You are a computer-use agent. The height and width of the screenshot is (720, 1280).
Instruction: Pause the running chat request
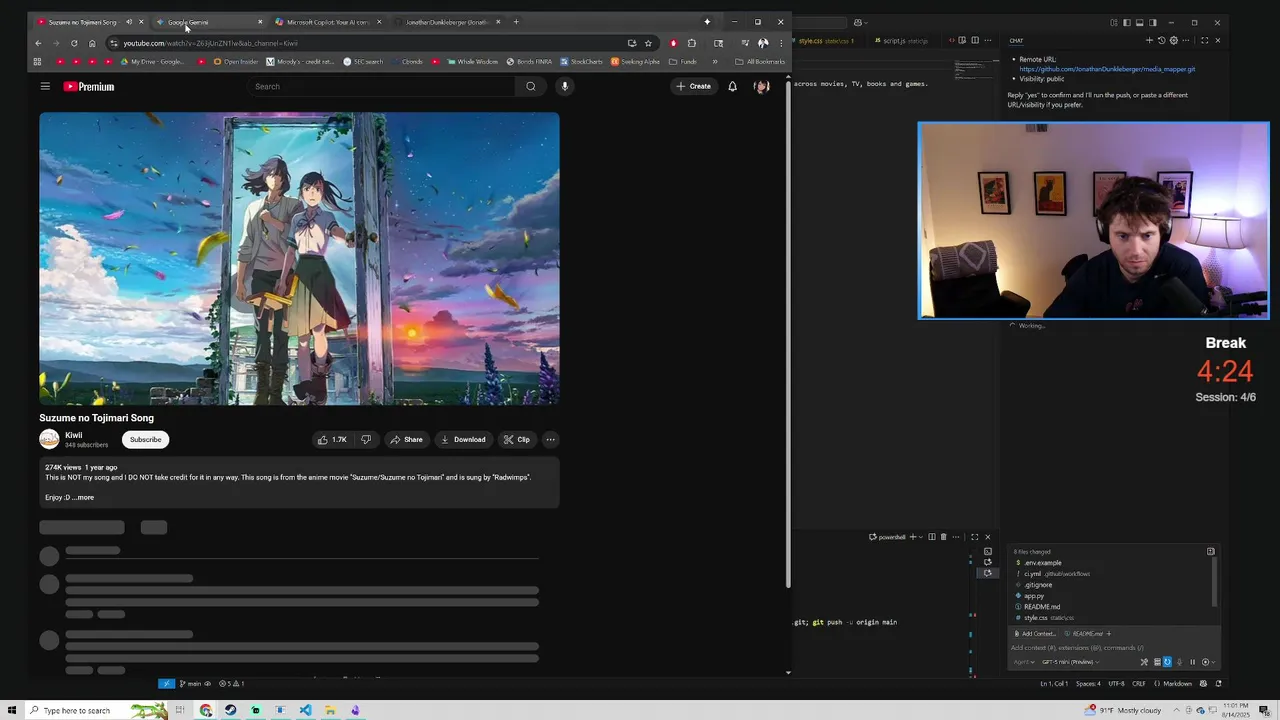click(1192, 662)
